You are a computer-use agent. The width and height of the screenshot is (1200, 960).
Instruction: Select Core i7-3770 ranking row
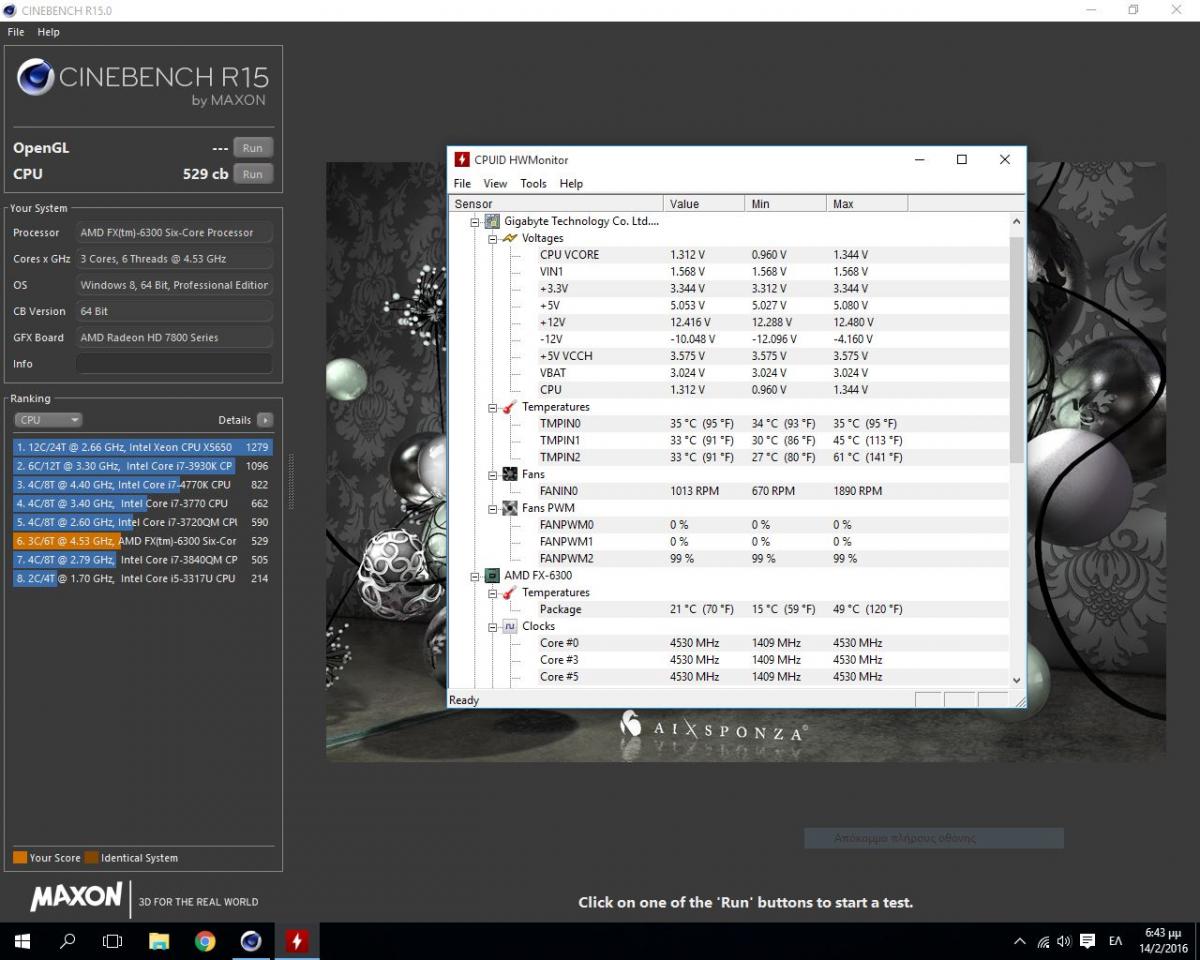(x=142, y=503)
